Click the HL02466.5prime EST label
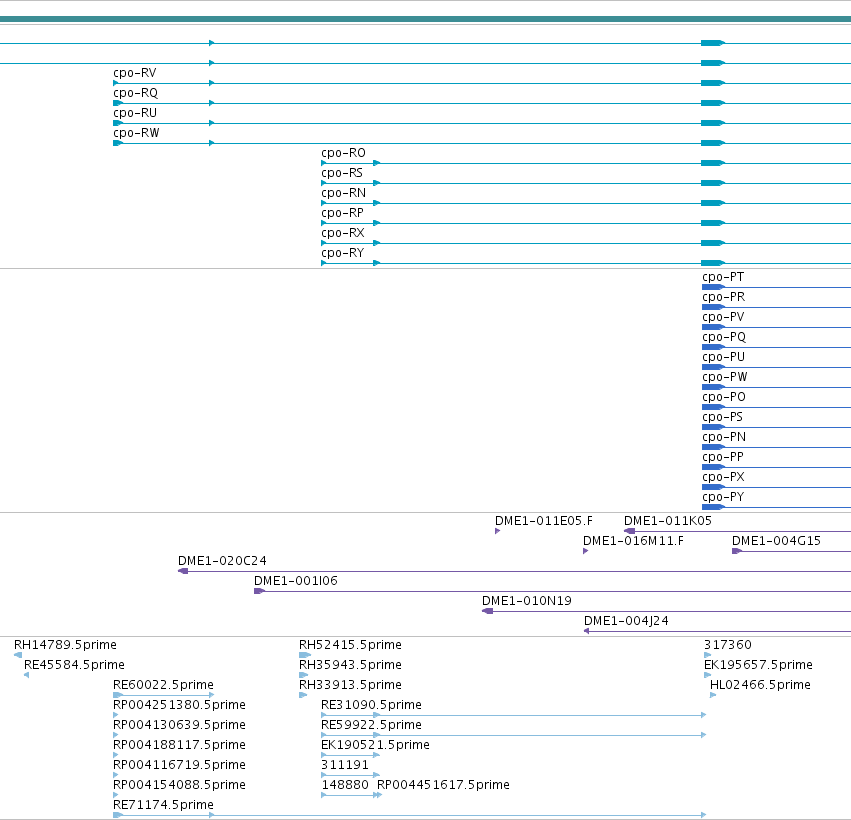Viewport: 851px width, 820px height. coord(760,685)
